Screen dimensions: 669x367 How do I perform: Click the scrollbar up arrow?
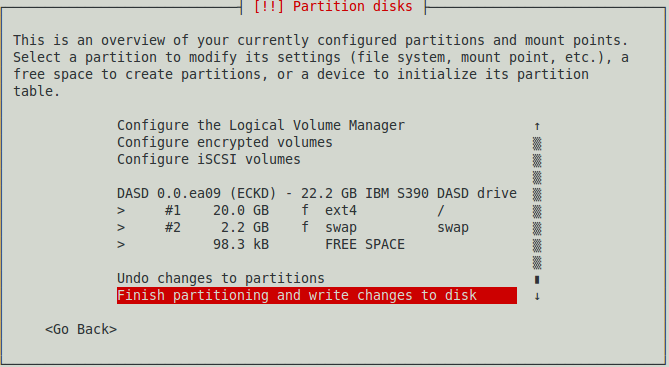(x=537, y=126)
